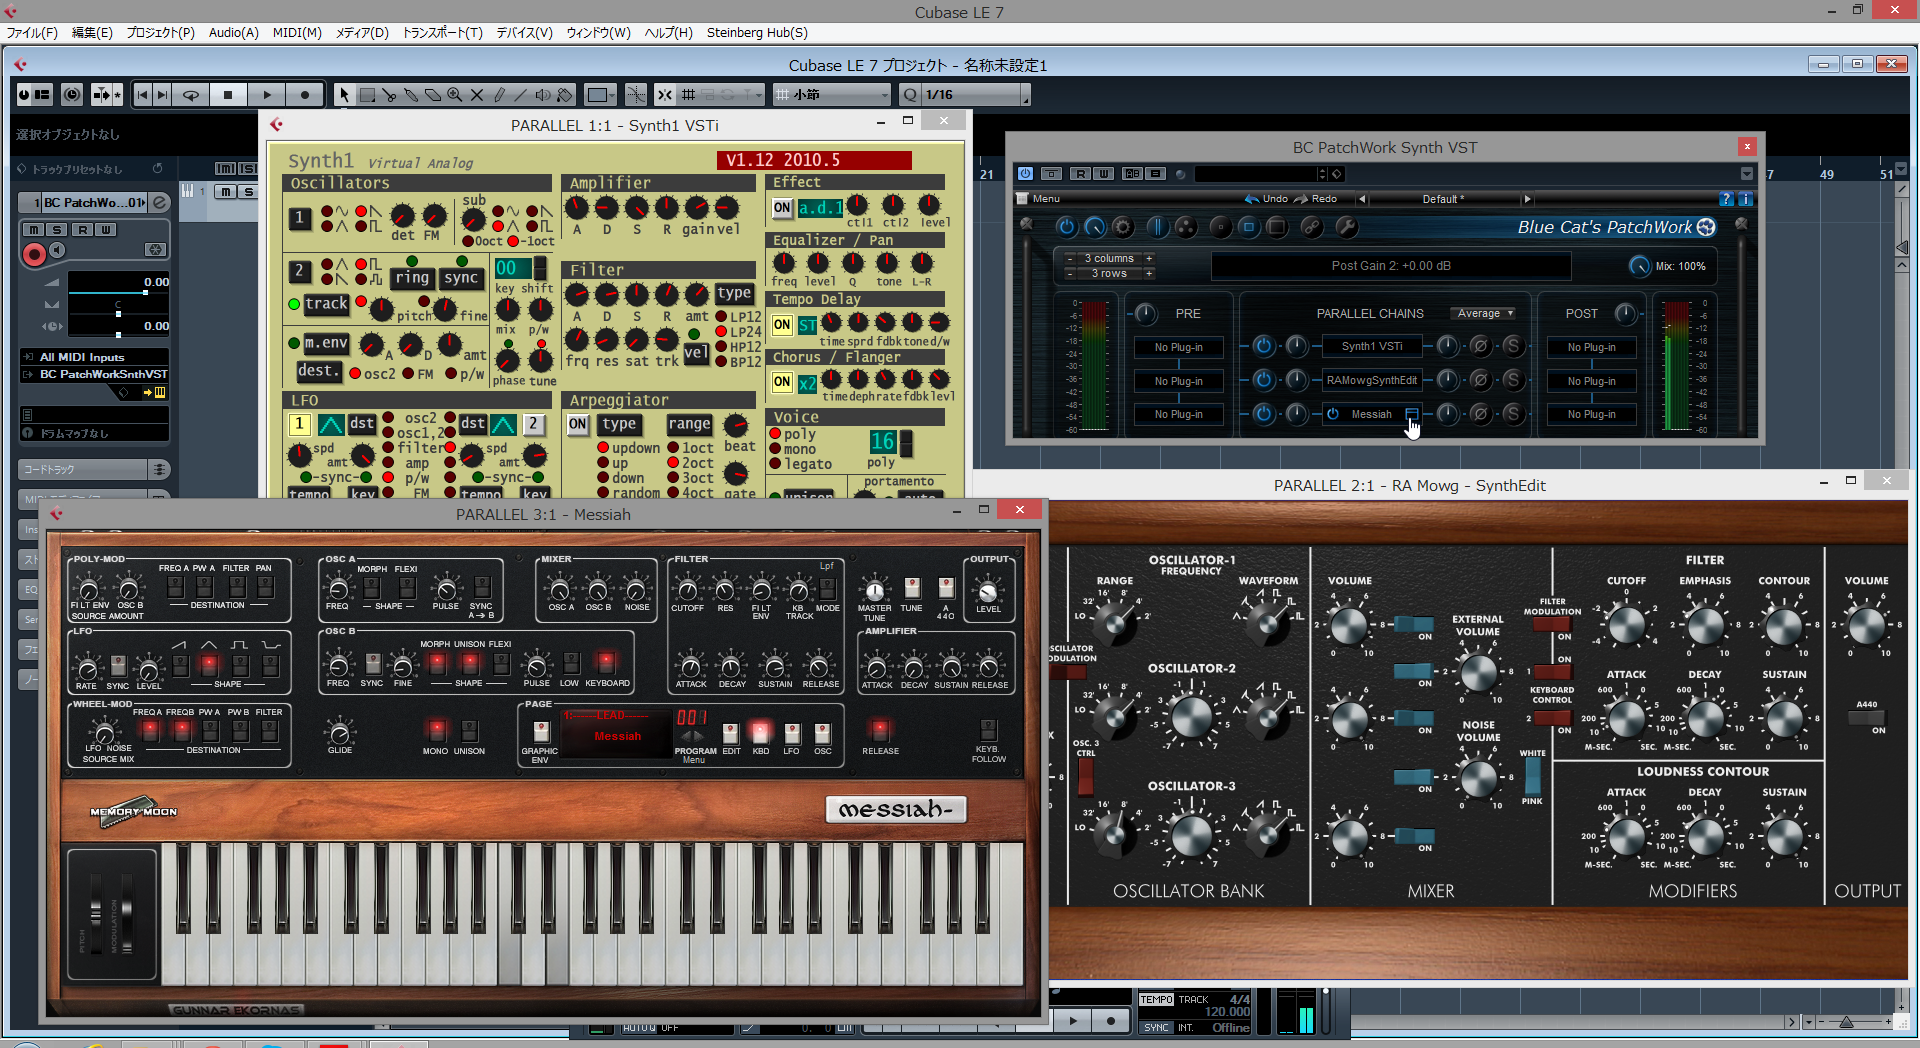Decrease row count with minus button

[1070, 273]
